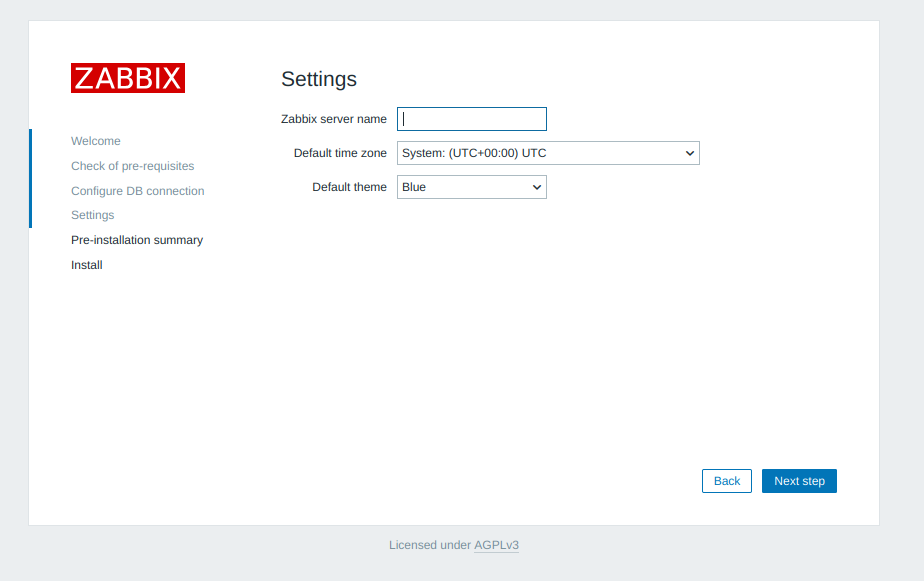Image resolution: width=924 pixels, height=581 pixels.
Task: Return to Configure DB connection step
Action: (137, 191)
